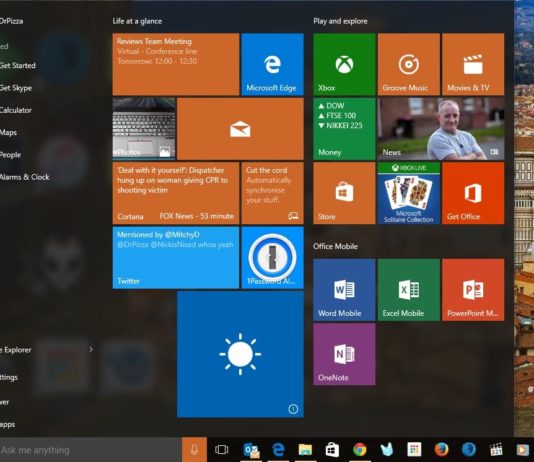Open the Reviews Team Meeting calendar tile

pyautogui.click(x=176, y=64)
